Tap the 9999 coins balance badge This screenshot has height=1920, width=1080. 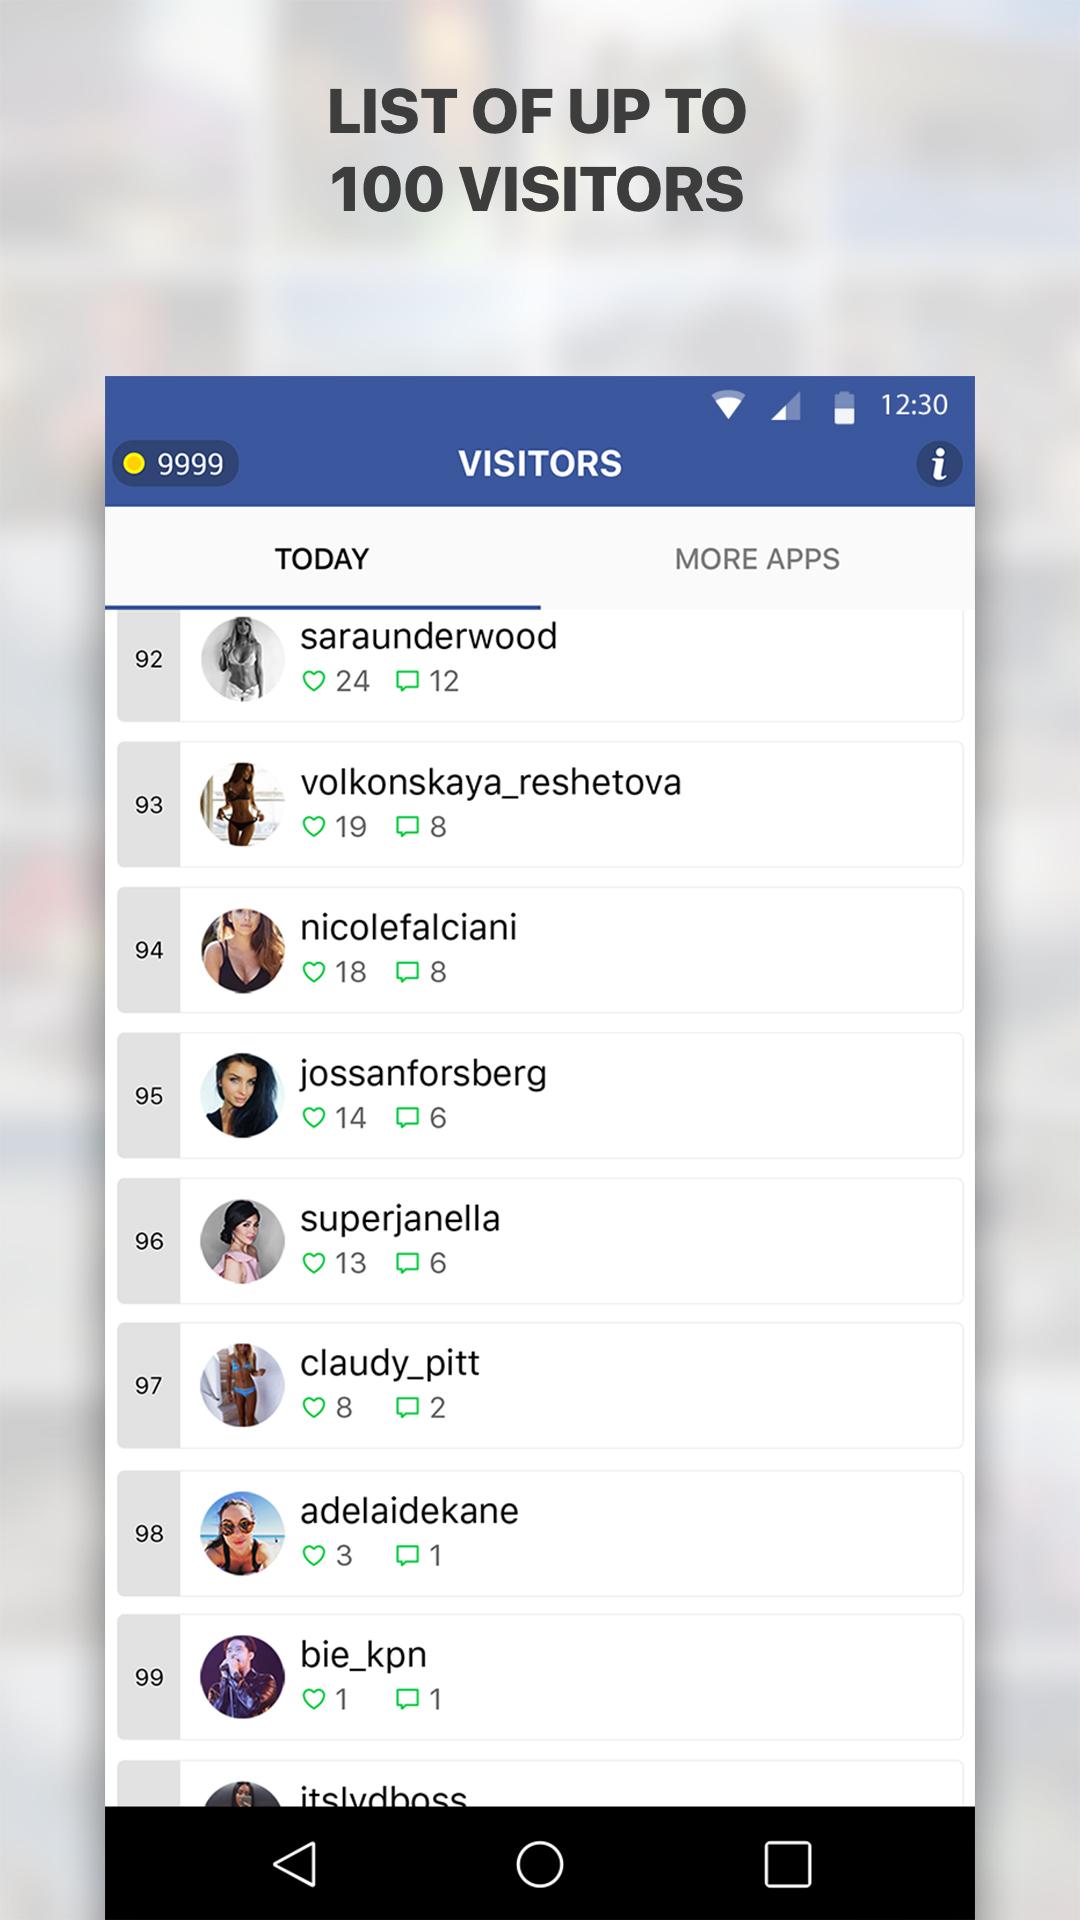tap(175, 464)
